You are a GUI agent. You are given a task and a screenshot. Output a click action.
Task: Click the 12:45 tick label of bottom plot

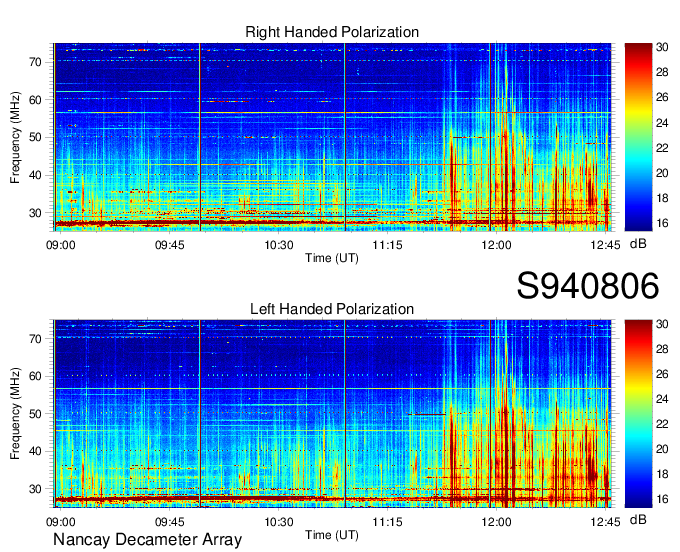click(605, 522)
